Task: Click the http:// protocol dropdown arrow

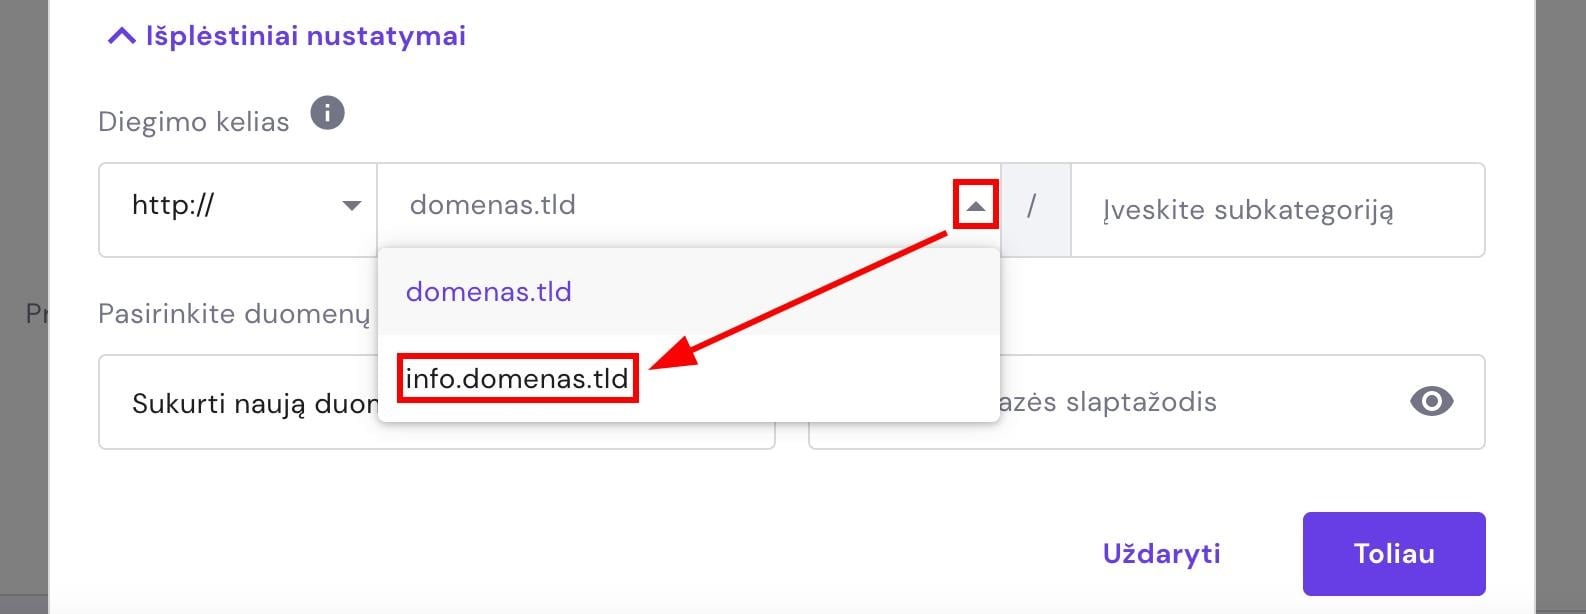Action: pyautogui.click(x=351, y=206)
